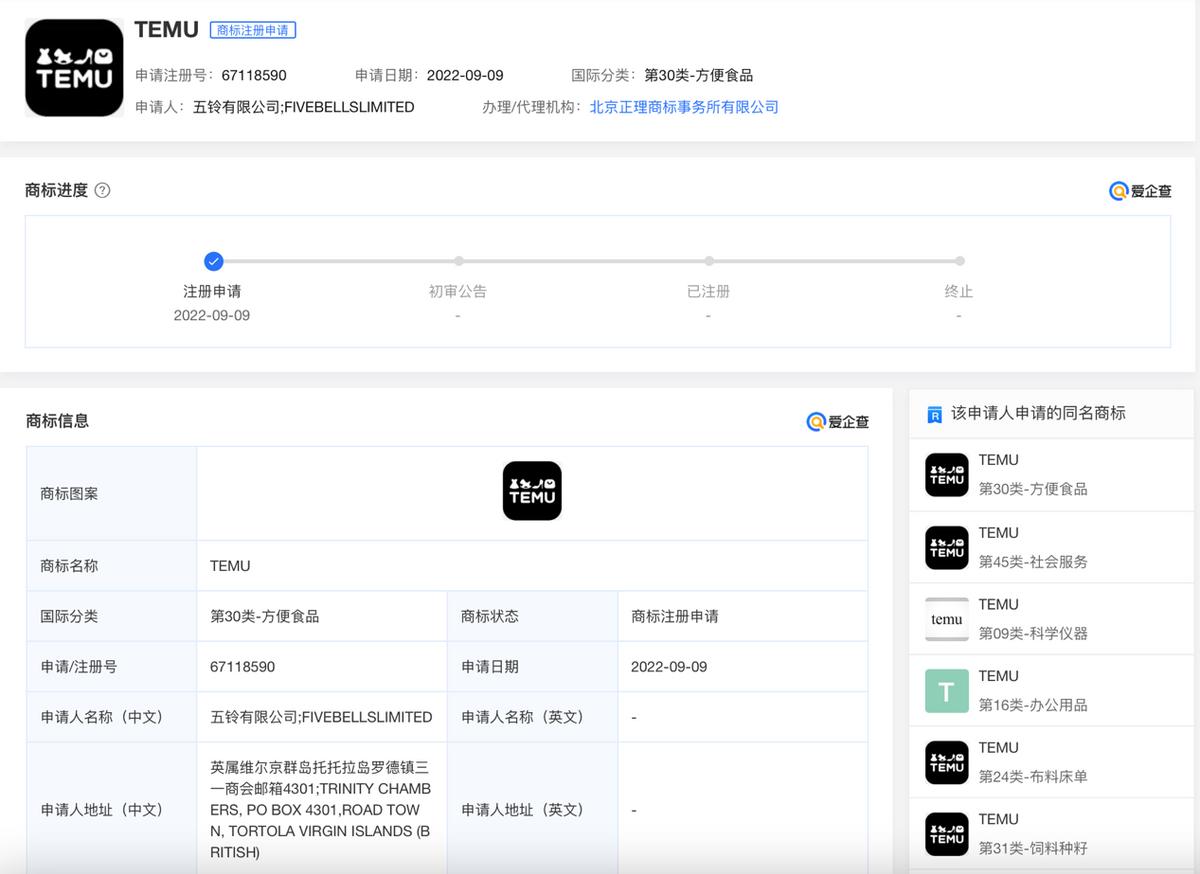Click the help icon beside 商标进度

click(102, 190)
